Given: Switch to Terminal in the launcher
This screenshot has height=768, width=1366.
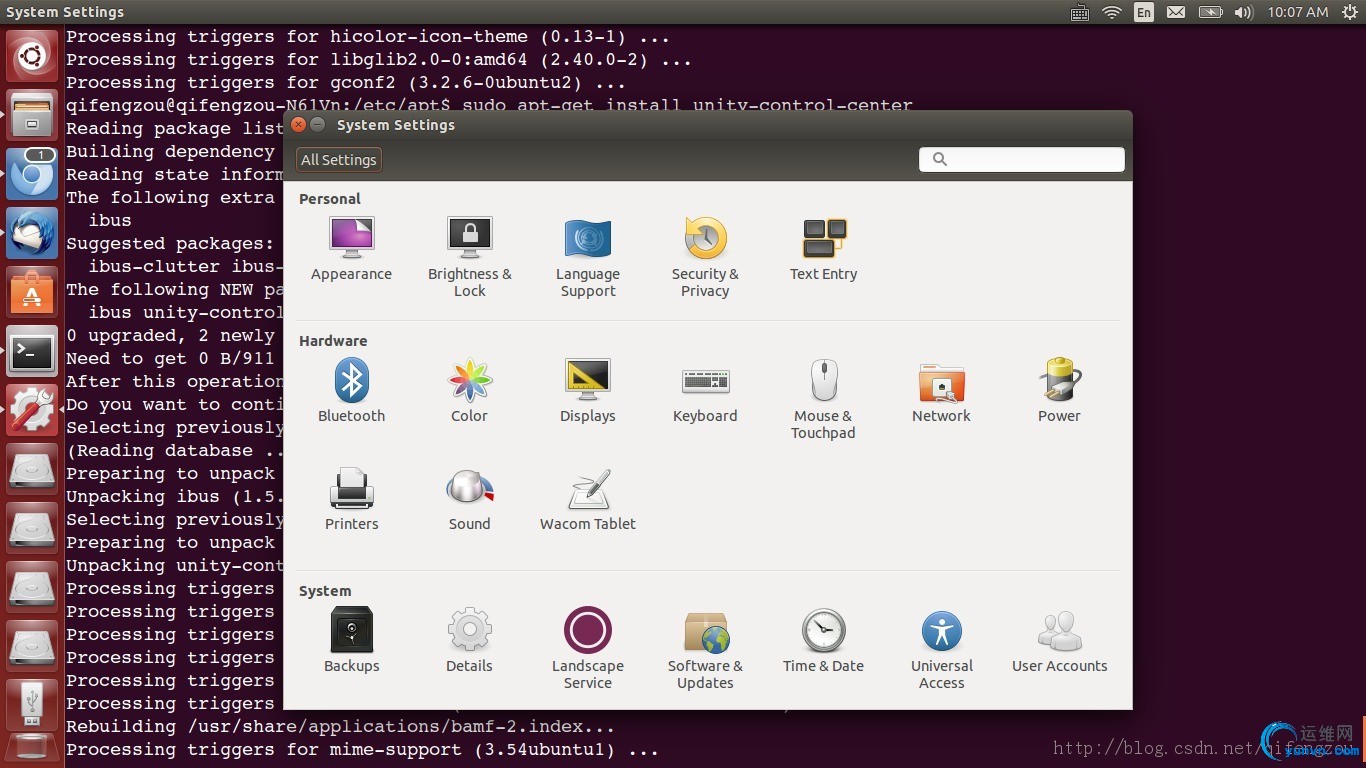Looking at the screenshot, I should pos(32,350).
